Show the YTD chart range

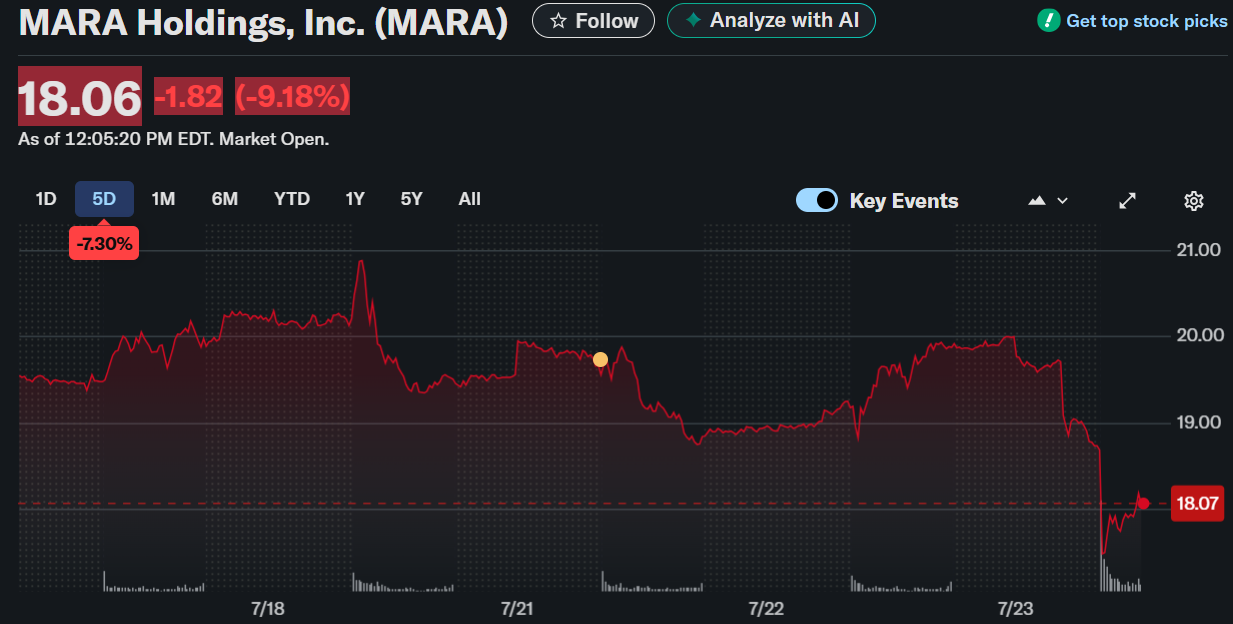(x=292, y=199)
